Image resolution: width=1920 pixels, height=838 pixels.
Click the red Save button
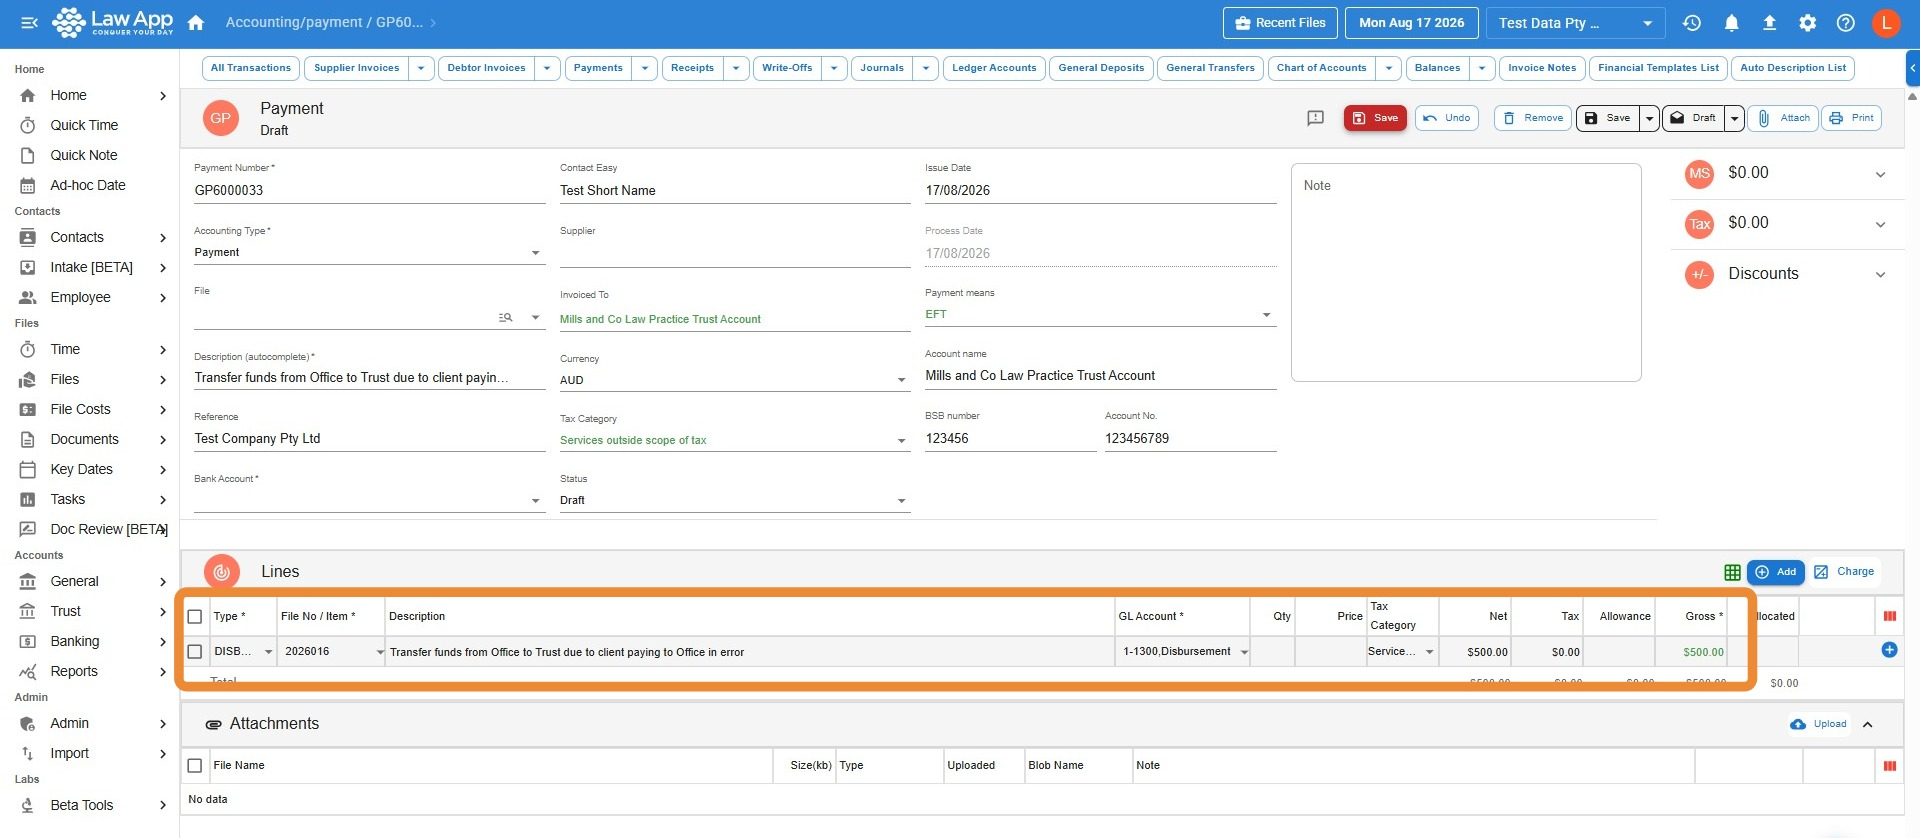click(1375, 118)
